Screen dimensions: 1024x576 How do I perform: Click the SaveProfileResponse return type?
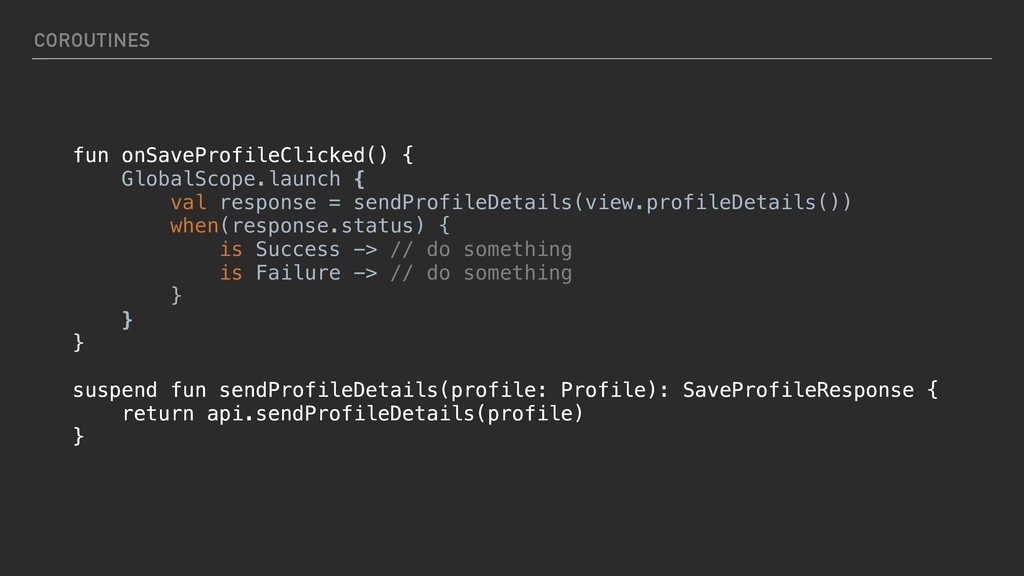[x=797, y=389]
